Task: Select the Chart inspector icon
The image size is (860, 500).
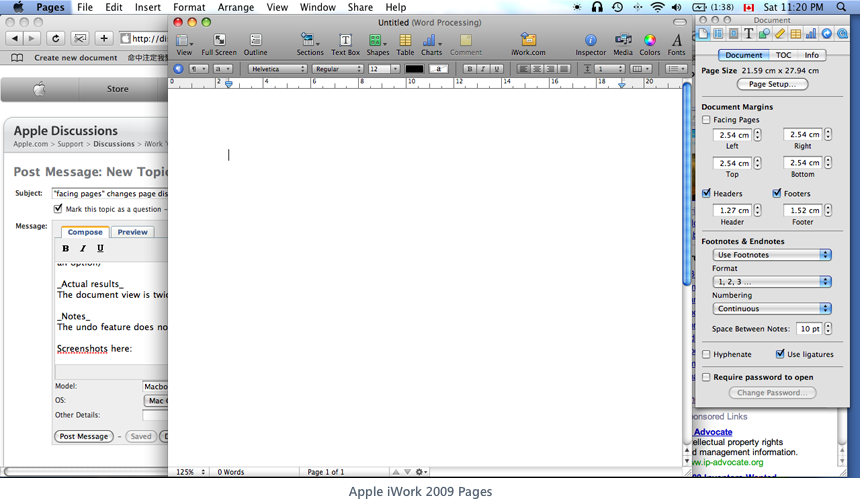Action: 811,34
